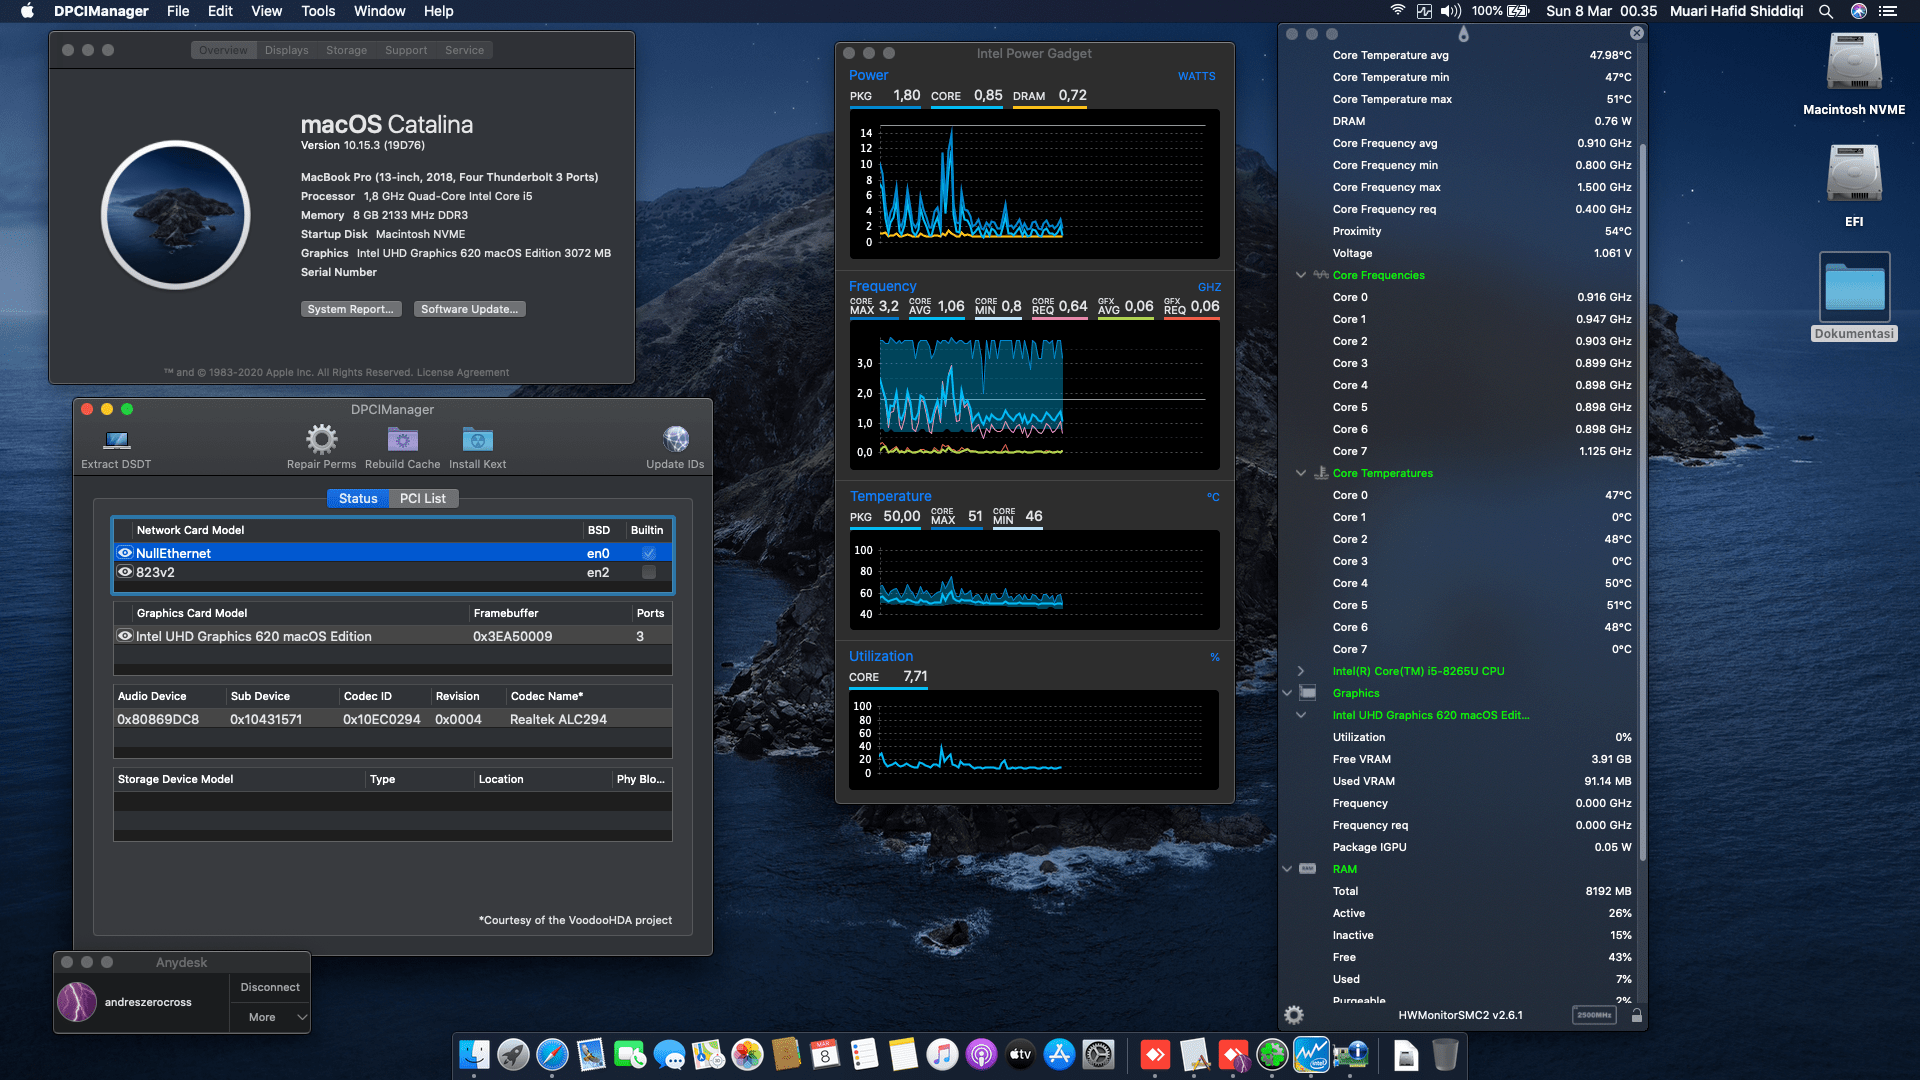Select the Rebuild Cache icon
Screen dimensions: 1920x1080
[x=402, y=440]
